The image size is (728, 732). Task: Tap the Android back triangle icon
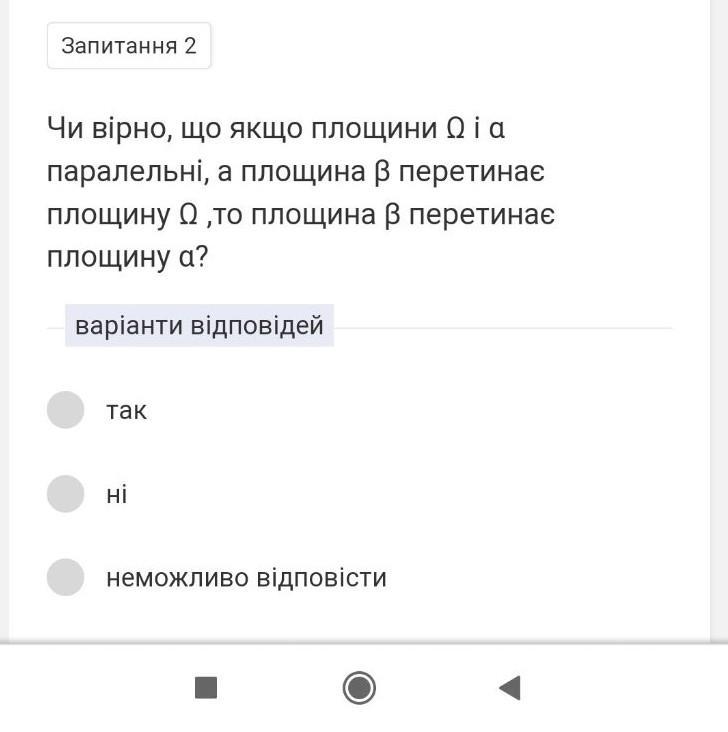(x=509, y=688)
